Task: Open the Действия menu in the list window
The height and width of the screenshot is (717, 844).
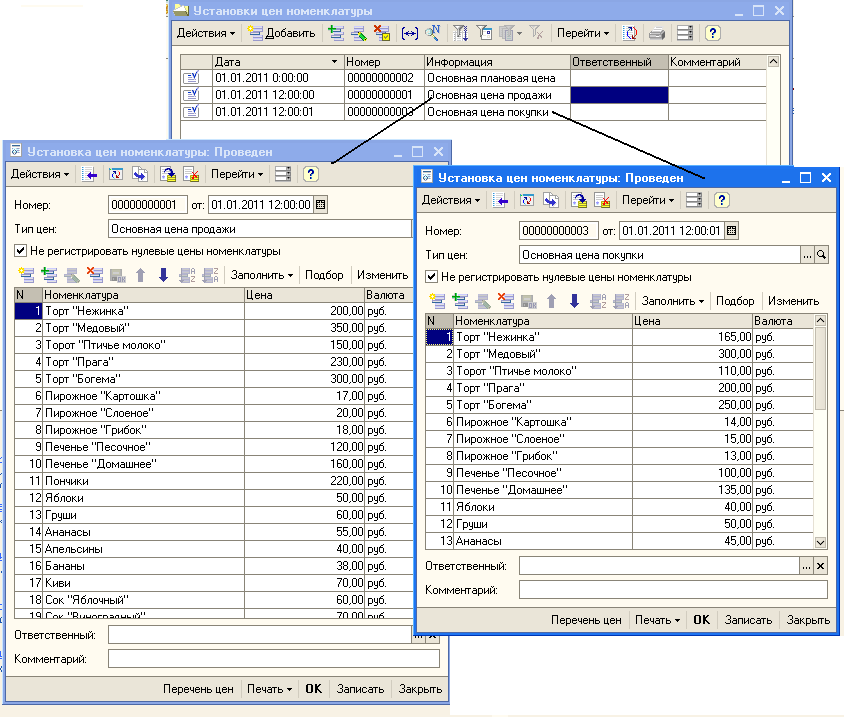Action: 206,33
